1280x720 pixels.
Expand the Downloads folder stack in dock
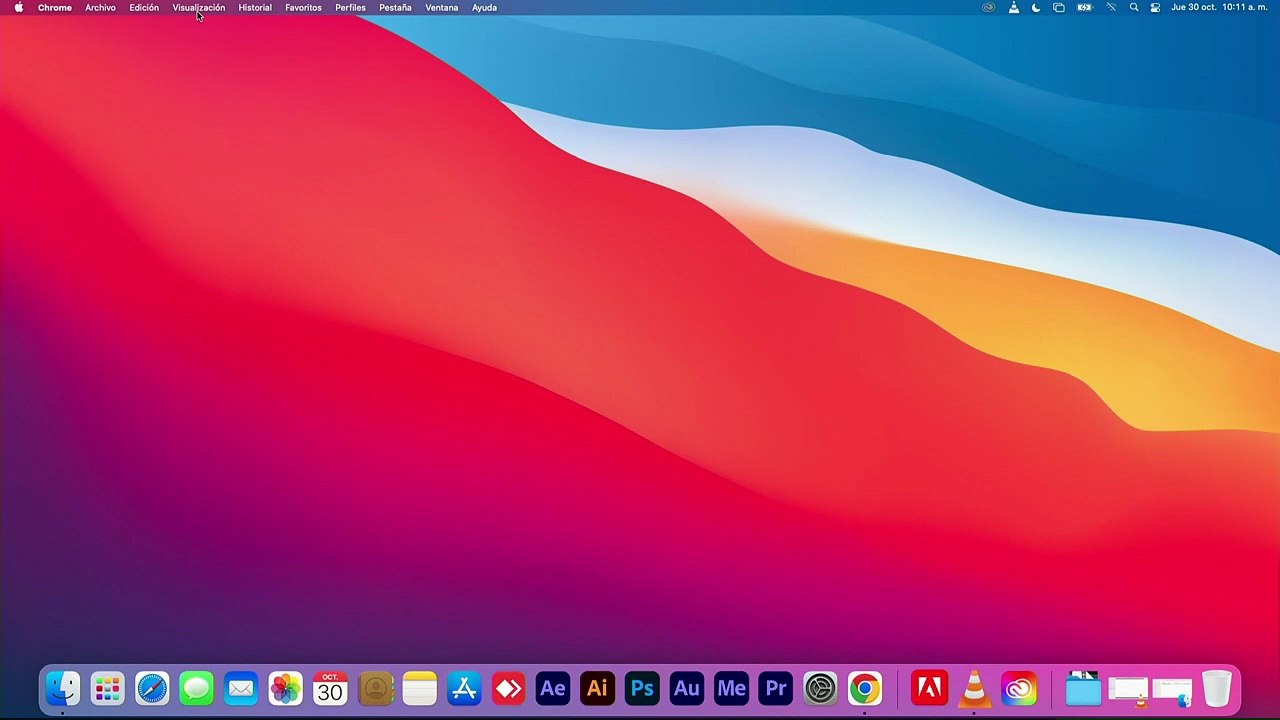1082,688
